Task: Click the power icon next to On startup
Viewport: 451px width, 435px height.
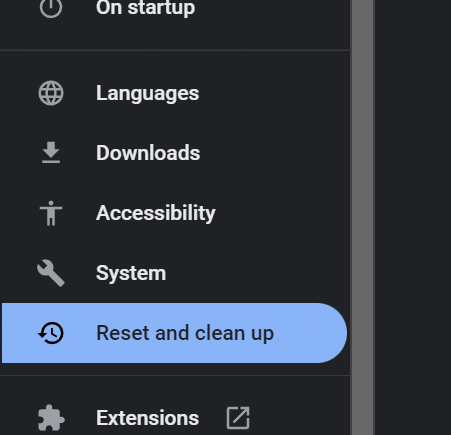Action: (x=51, y=7)
